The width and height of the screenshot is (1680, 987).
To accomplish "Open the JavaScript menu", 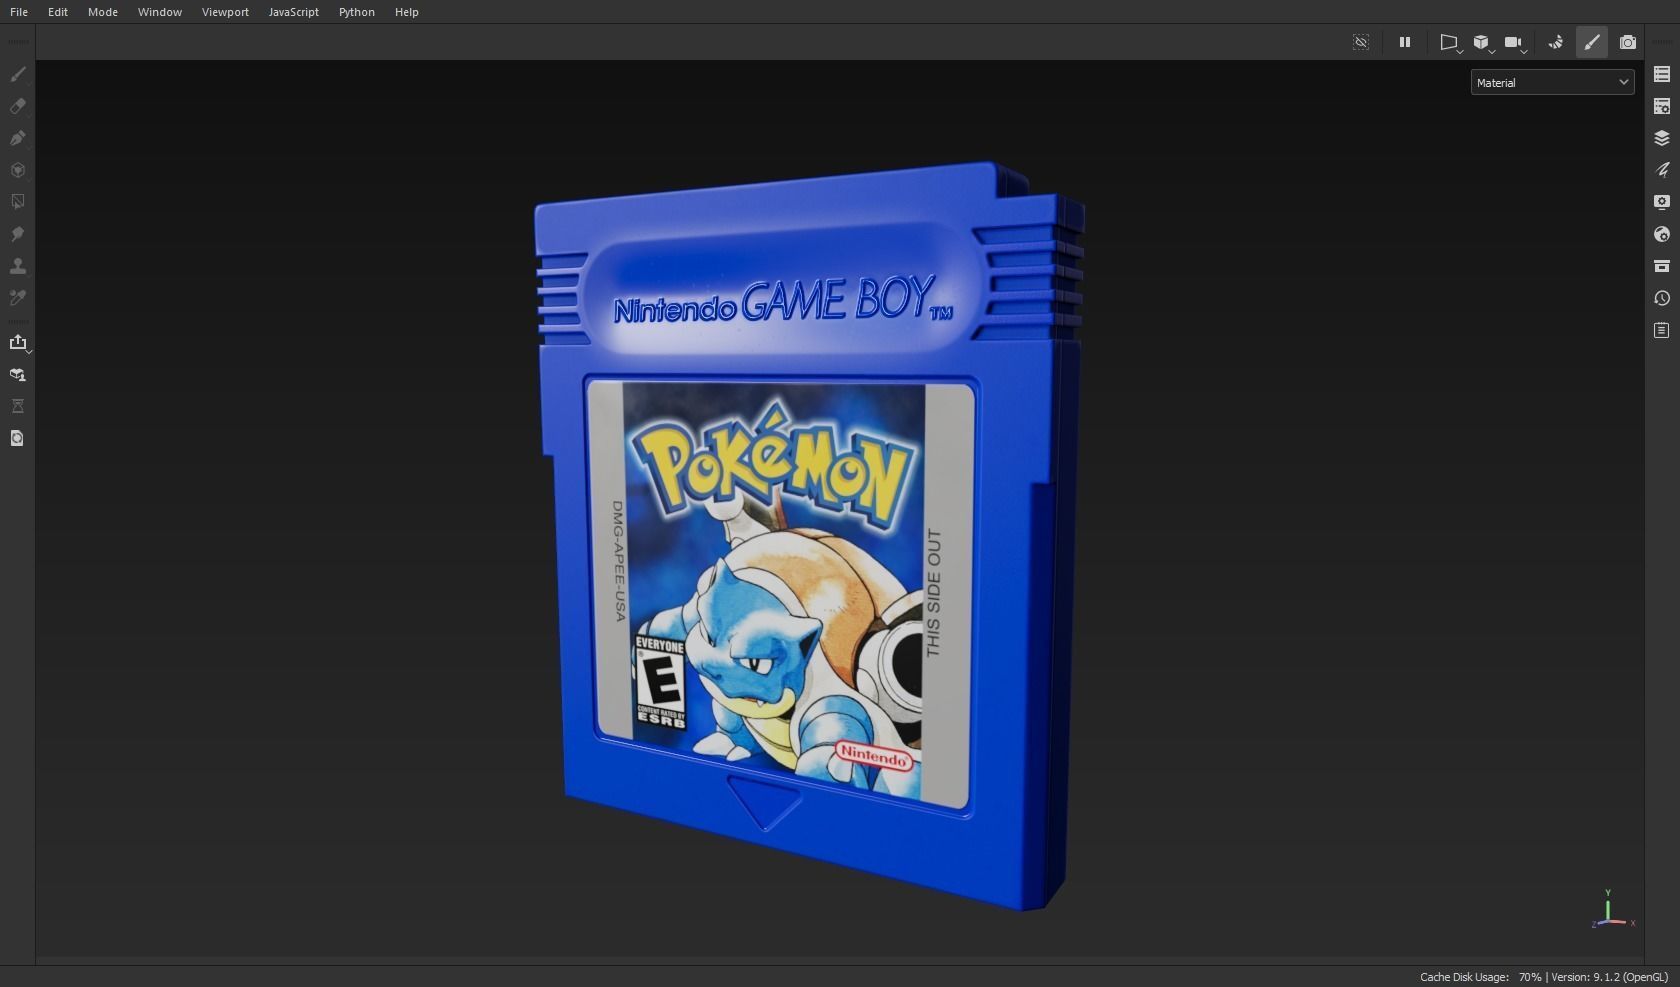I will (294, 12).
